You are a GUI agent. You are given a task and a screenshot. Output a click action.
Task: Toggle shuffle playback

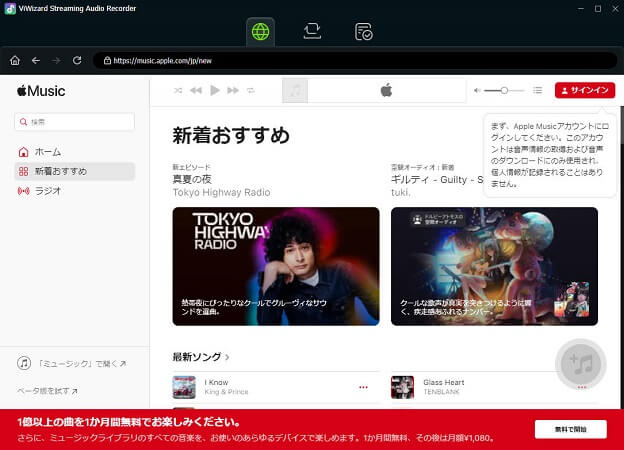click(x=178, y=91)
